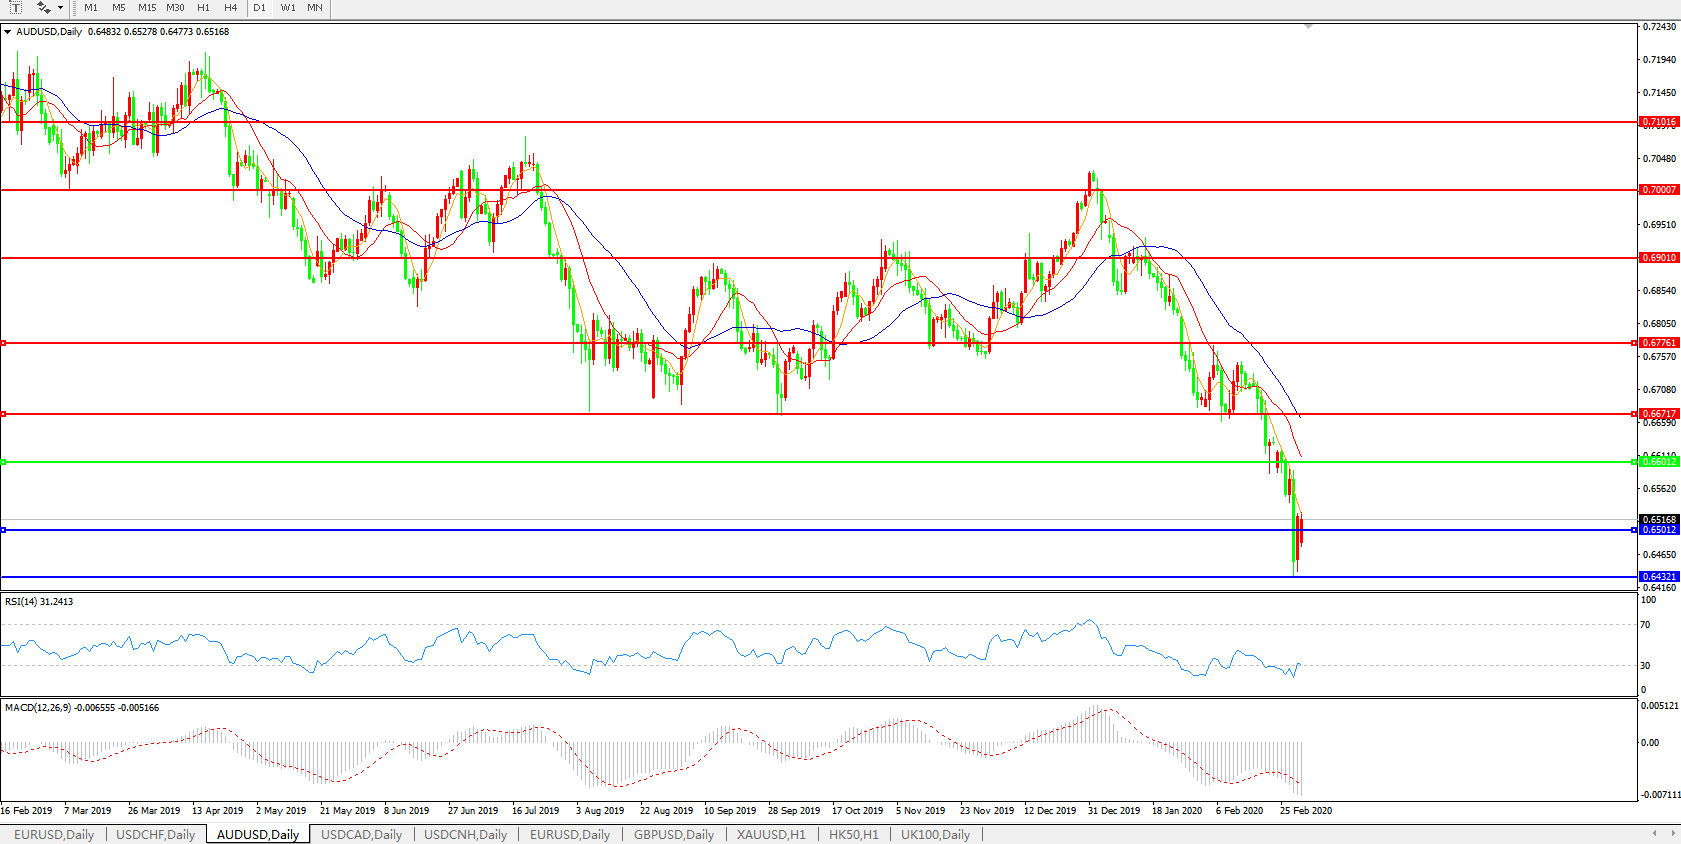
Task: Expand the AUDUSD,Daily chart title triangle
Action: pos(8,32)
